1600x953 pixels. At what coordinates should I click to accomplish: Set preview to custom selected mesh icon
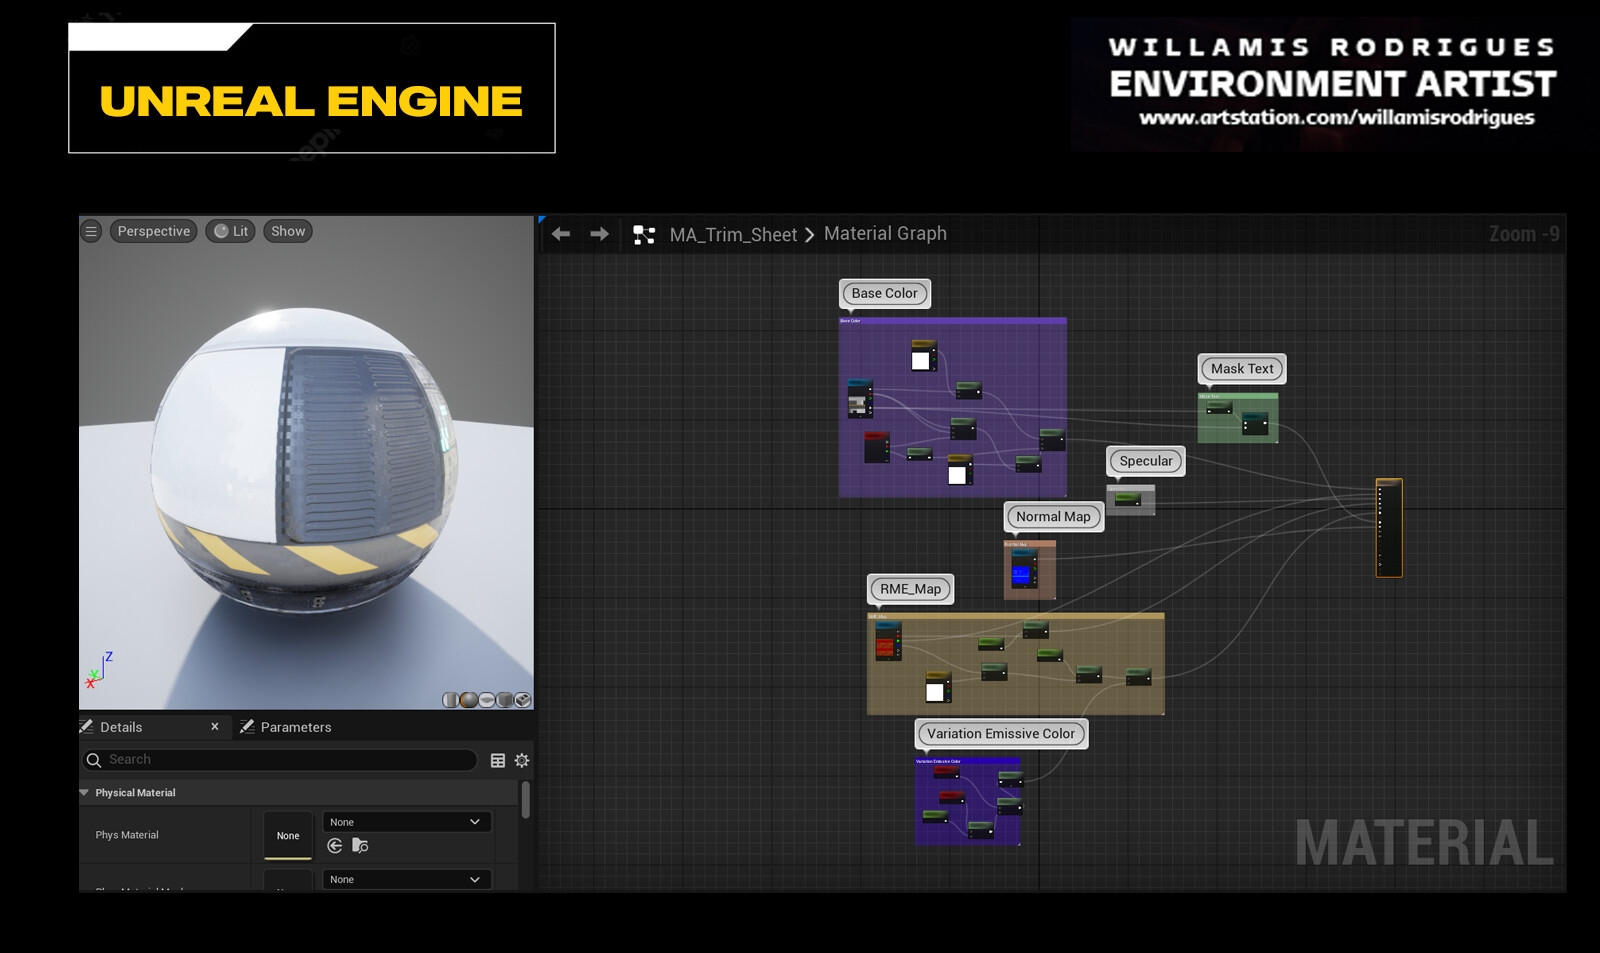pos(522,700)
